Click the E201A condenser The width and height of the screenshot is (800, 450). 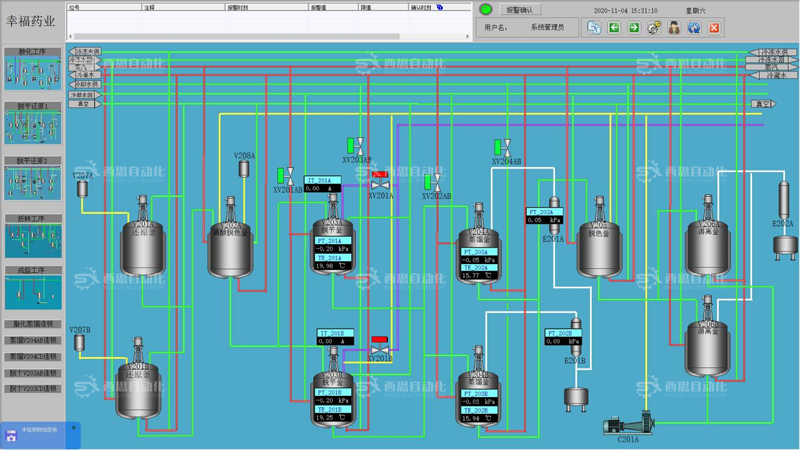(x=554, y=215)
